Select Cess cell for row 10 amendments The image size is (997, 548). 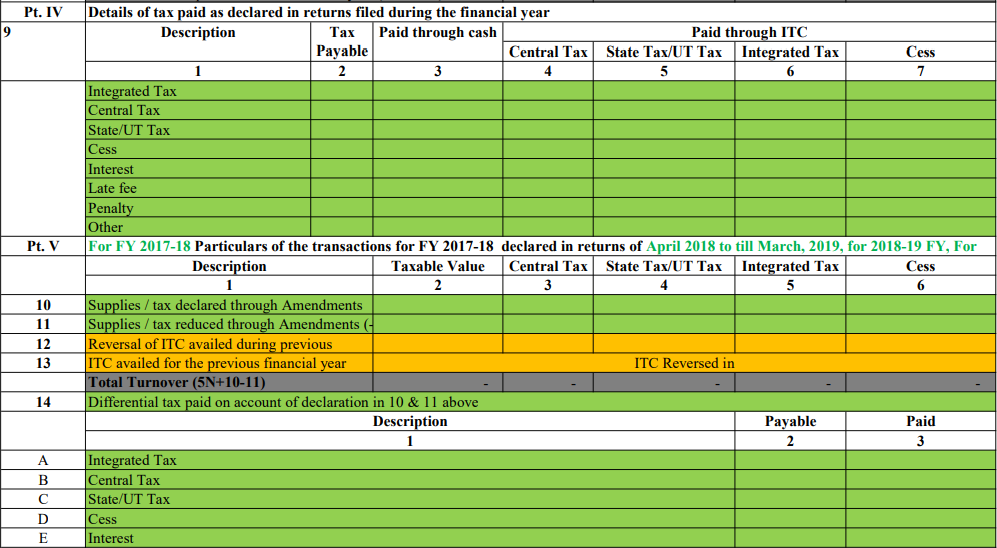tap(921, 305)
